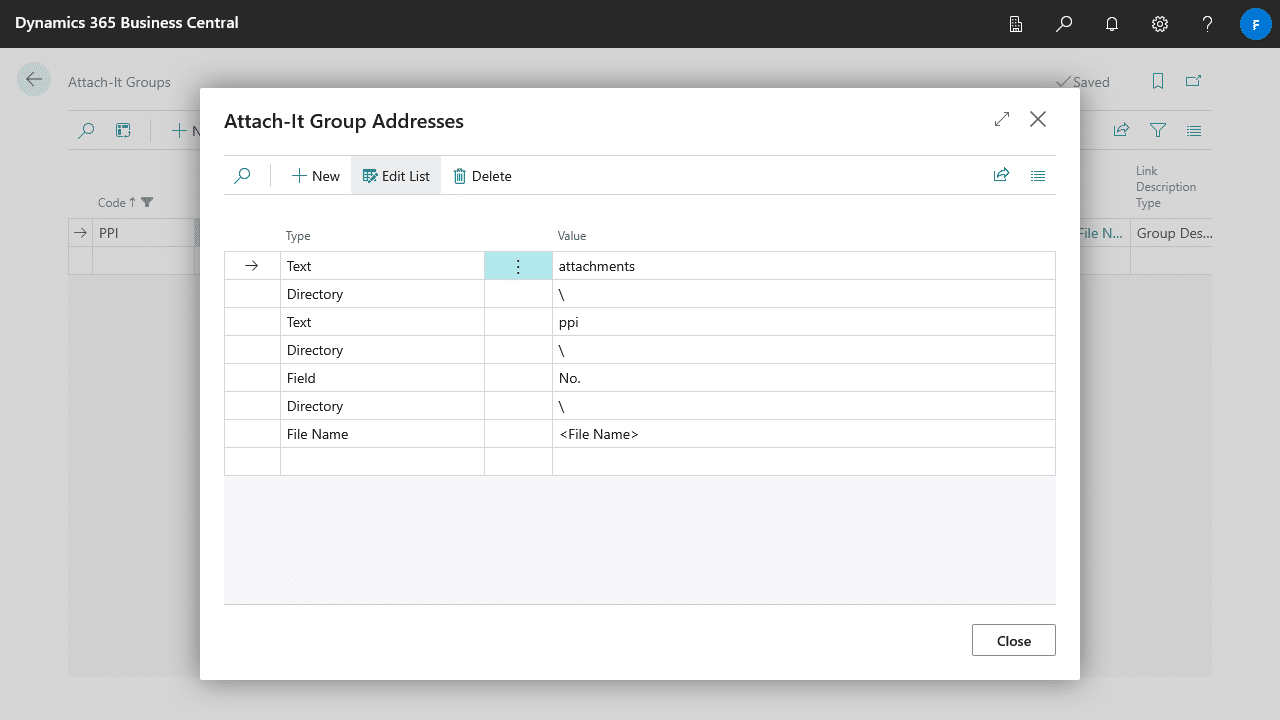Toggle the list view icon in dialog
Viewport: 1280px width, 720px height.
tap(1038, 176)
